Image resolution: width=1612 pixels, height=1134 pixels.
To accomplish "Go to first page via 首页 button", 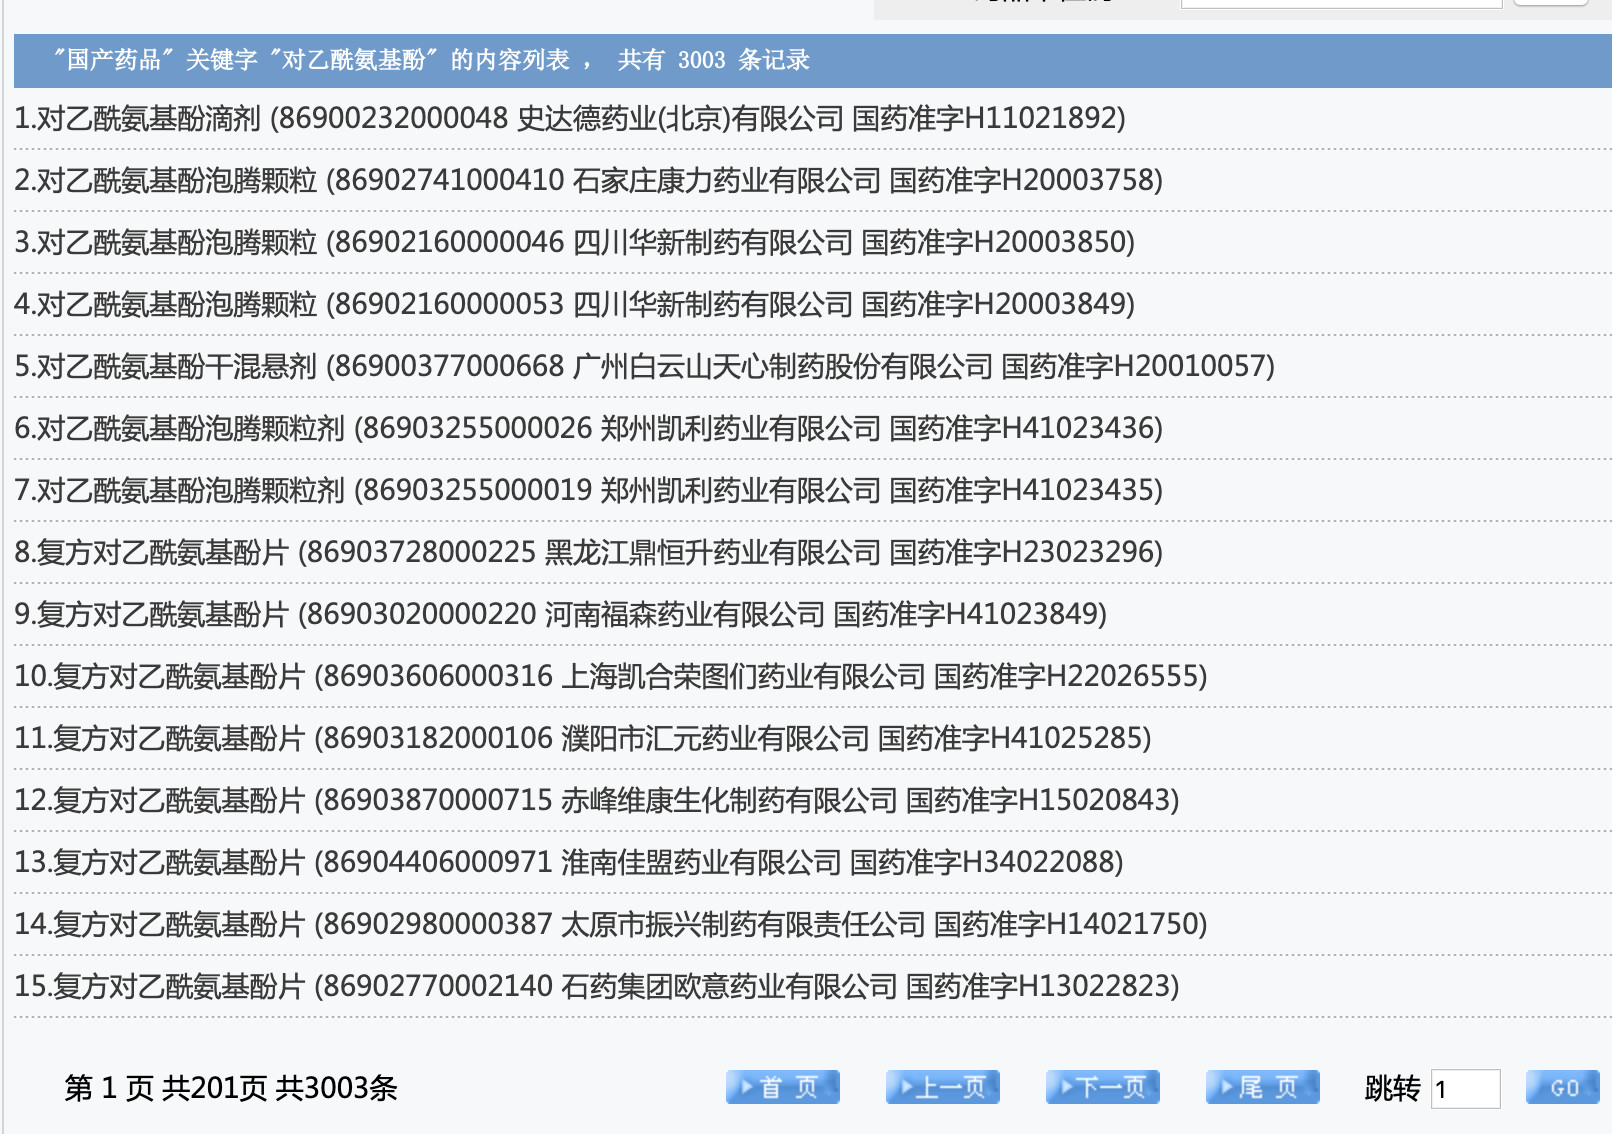I will (782, 1087).
